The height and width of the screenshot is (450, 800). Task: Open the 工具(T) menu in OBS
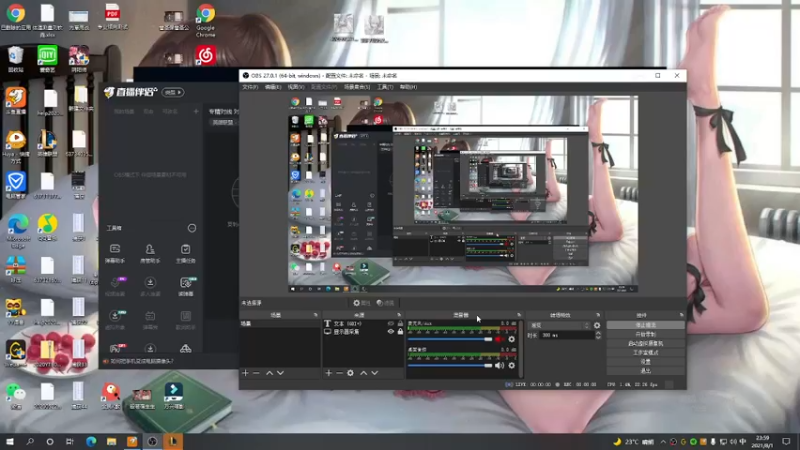[x=385, y=87]
